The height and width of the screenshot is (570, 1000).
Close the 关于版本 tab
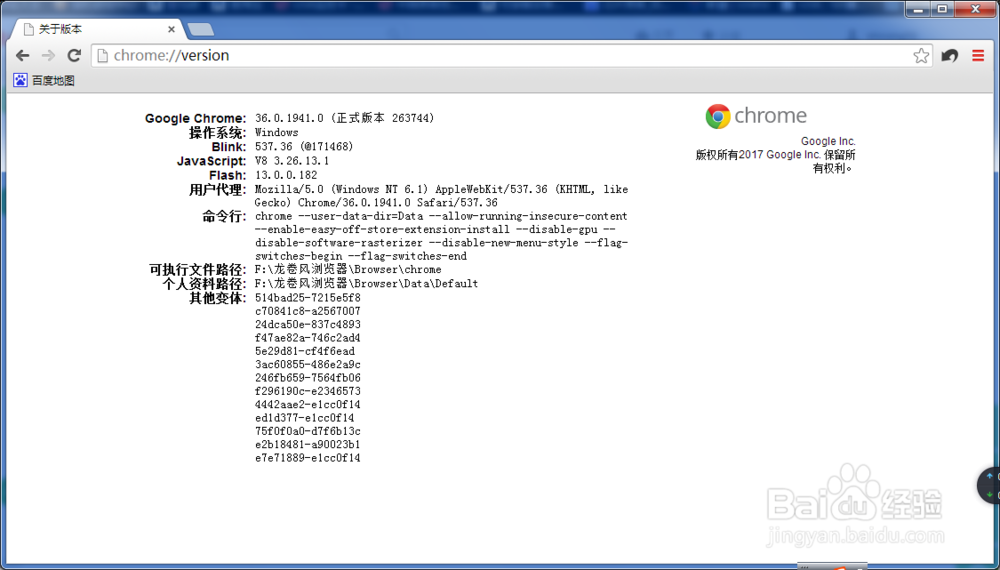171,29
